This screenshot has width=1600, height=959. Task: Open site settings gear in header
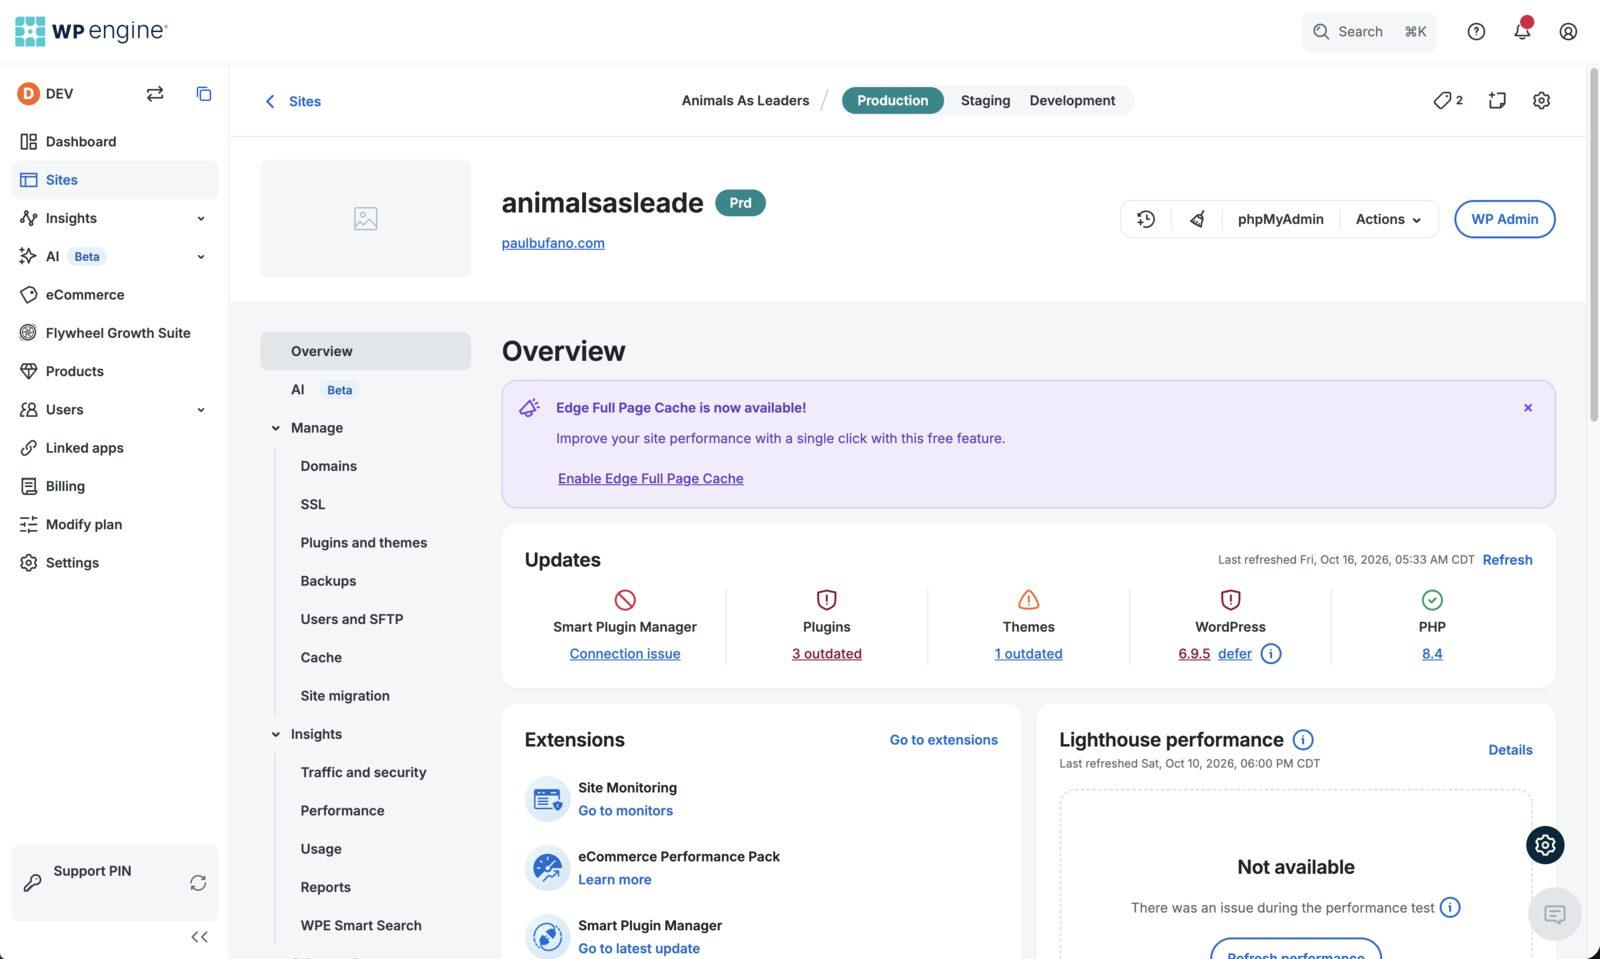[x=1541, y=100]
